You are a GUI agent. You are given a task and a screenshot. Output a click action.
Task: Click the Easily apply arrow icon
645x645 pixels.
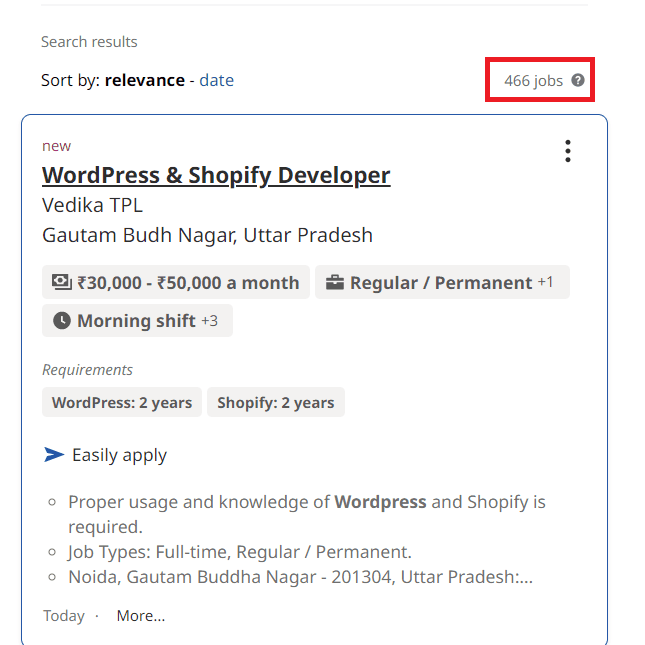point(54,455)
